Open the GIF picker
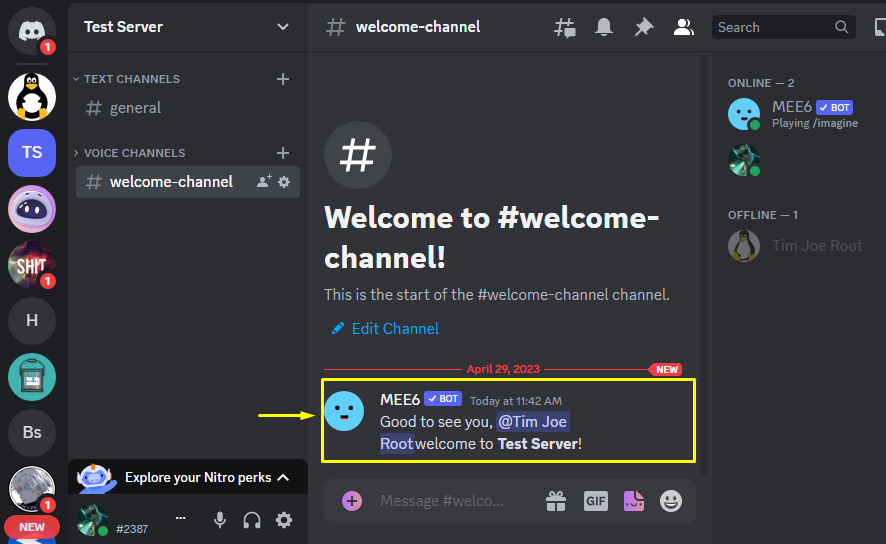Viewport: 886px width, 544px height. pyautogui.click(x=596, y=501)
